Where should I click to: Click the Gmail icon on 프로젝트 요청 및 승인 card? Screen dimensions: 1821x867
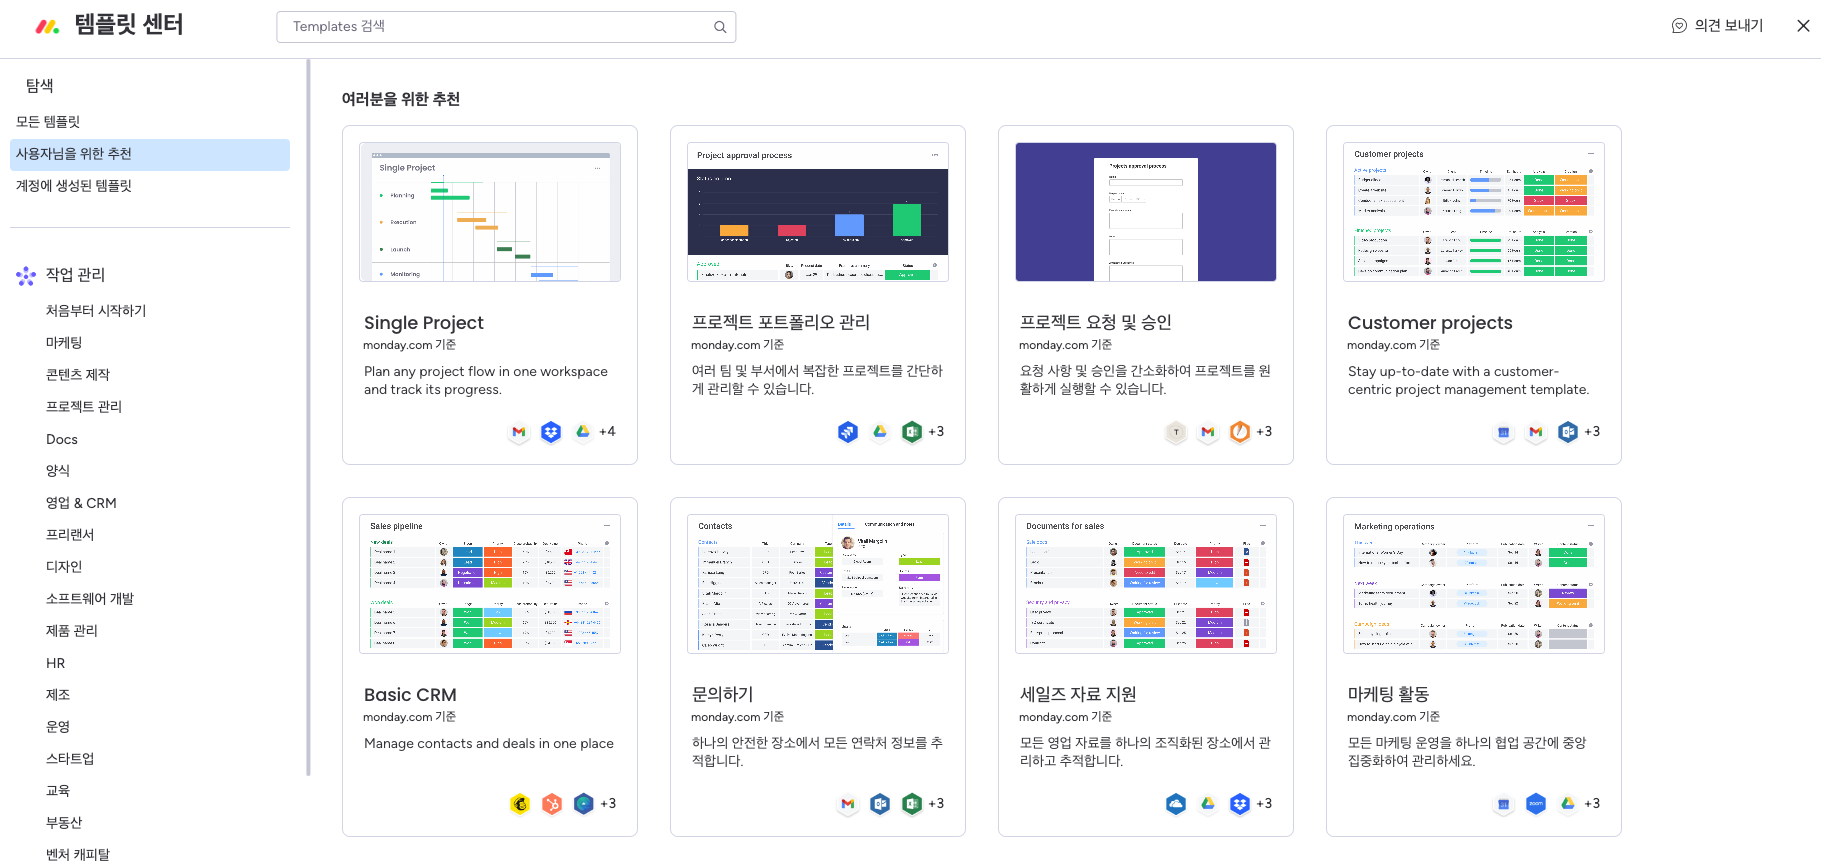point(1208,432)
